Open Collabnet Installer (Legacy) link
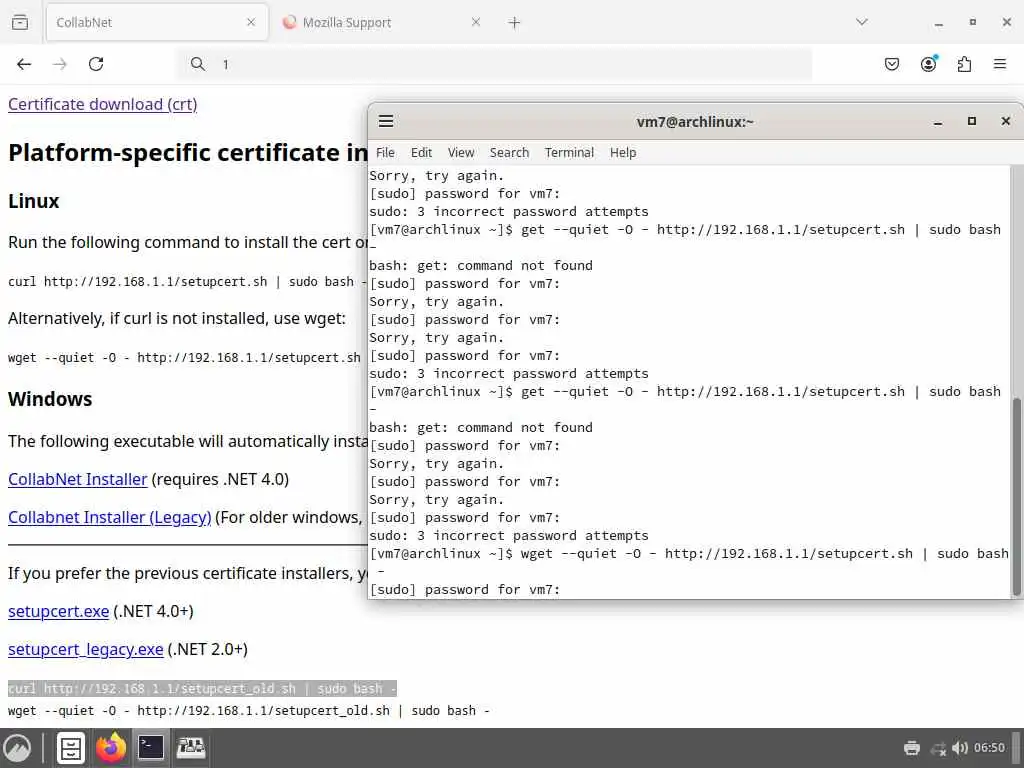 coord(110,517)
